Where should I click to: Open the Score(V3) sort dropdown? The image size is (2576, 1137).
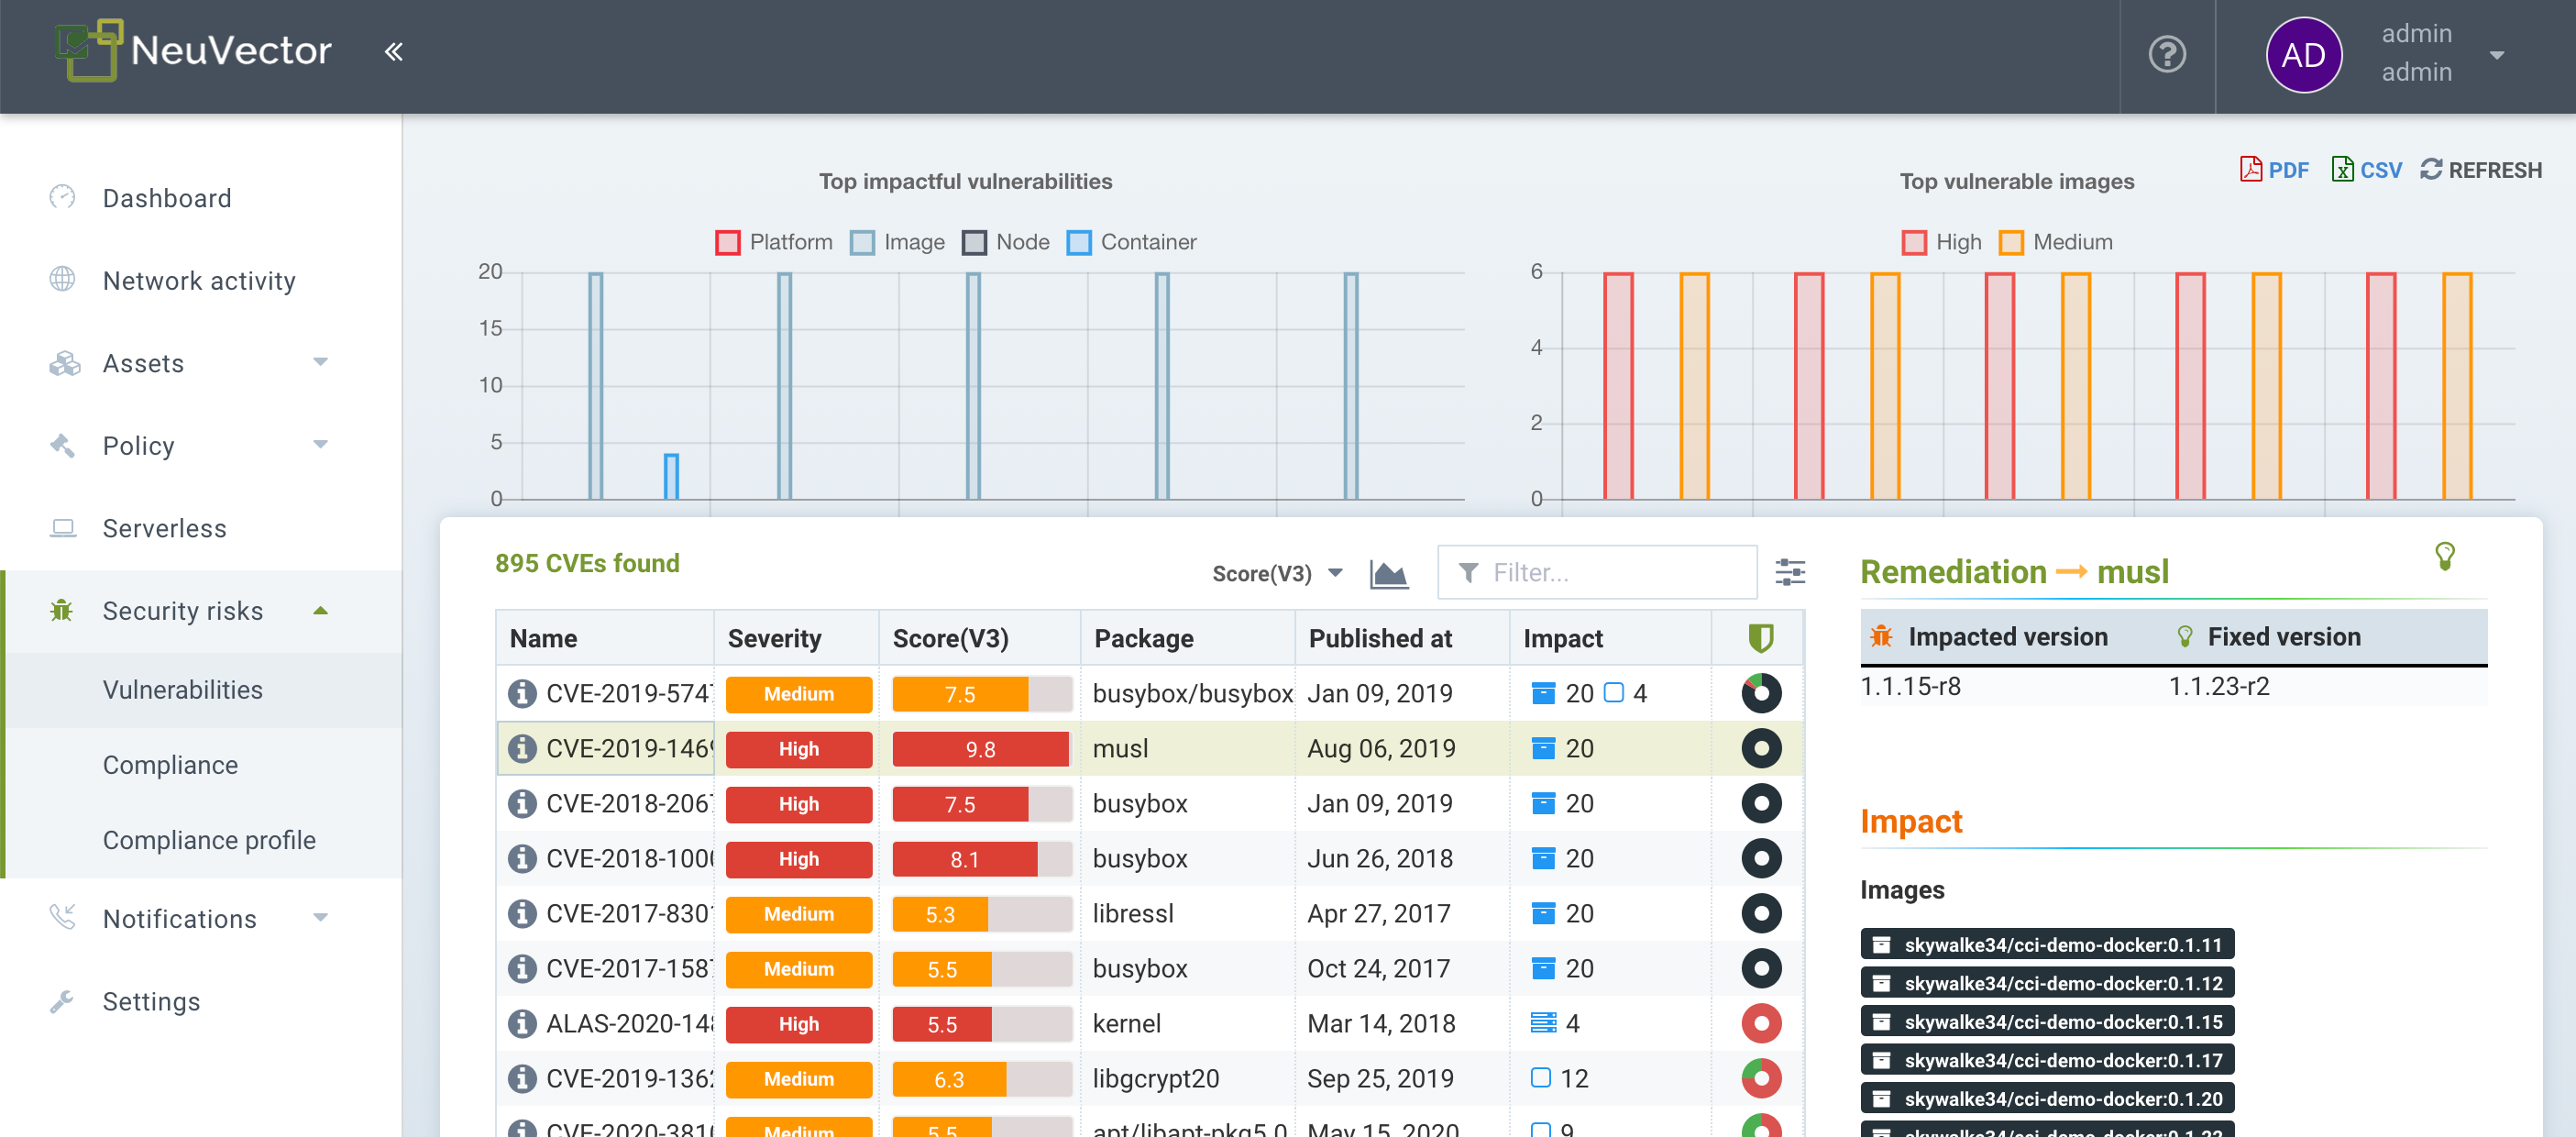coord(1276,574)
